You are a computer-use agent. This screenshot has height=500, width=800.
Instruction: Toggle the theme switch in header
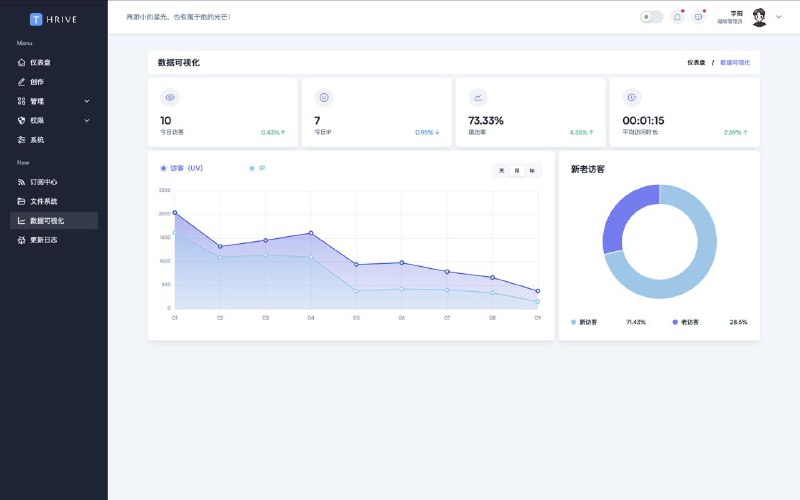click(651, 17)
